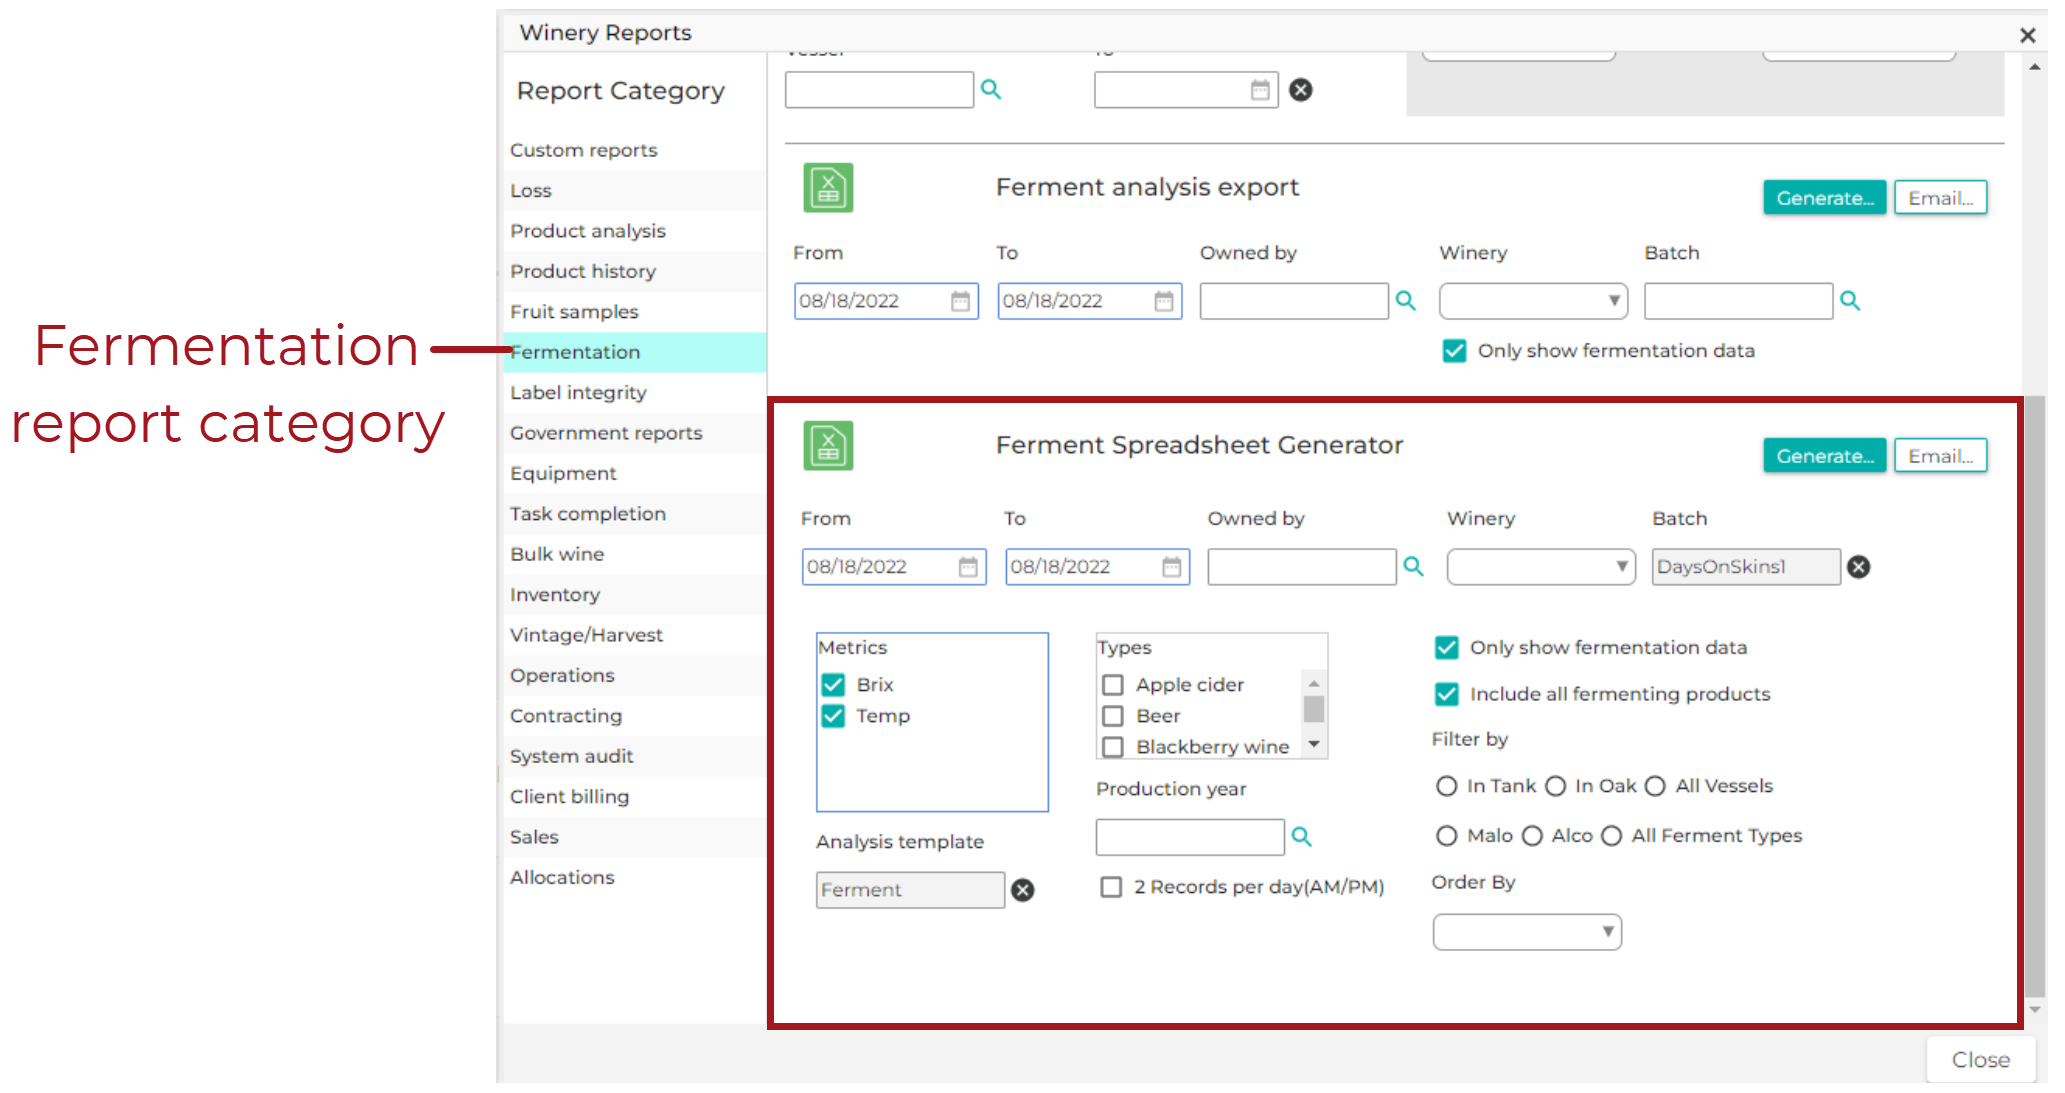Generate the Ferment Spreadsheet Generator report

[x=1824, y=456]
